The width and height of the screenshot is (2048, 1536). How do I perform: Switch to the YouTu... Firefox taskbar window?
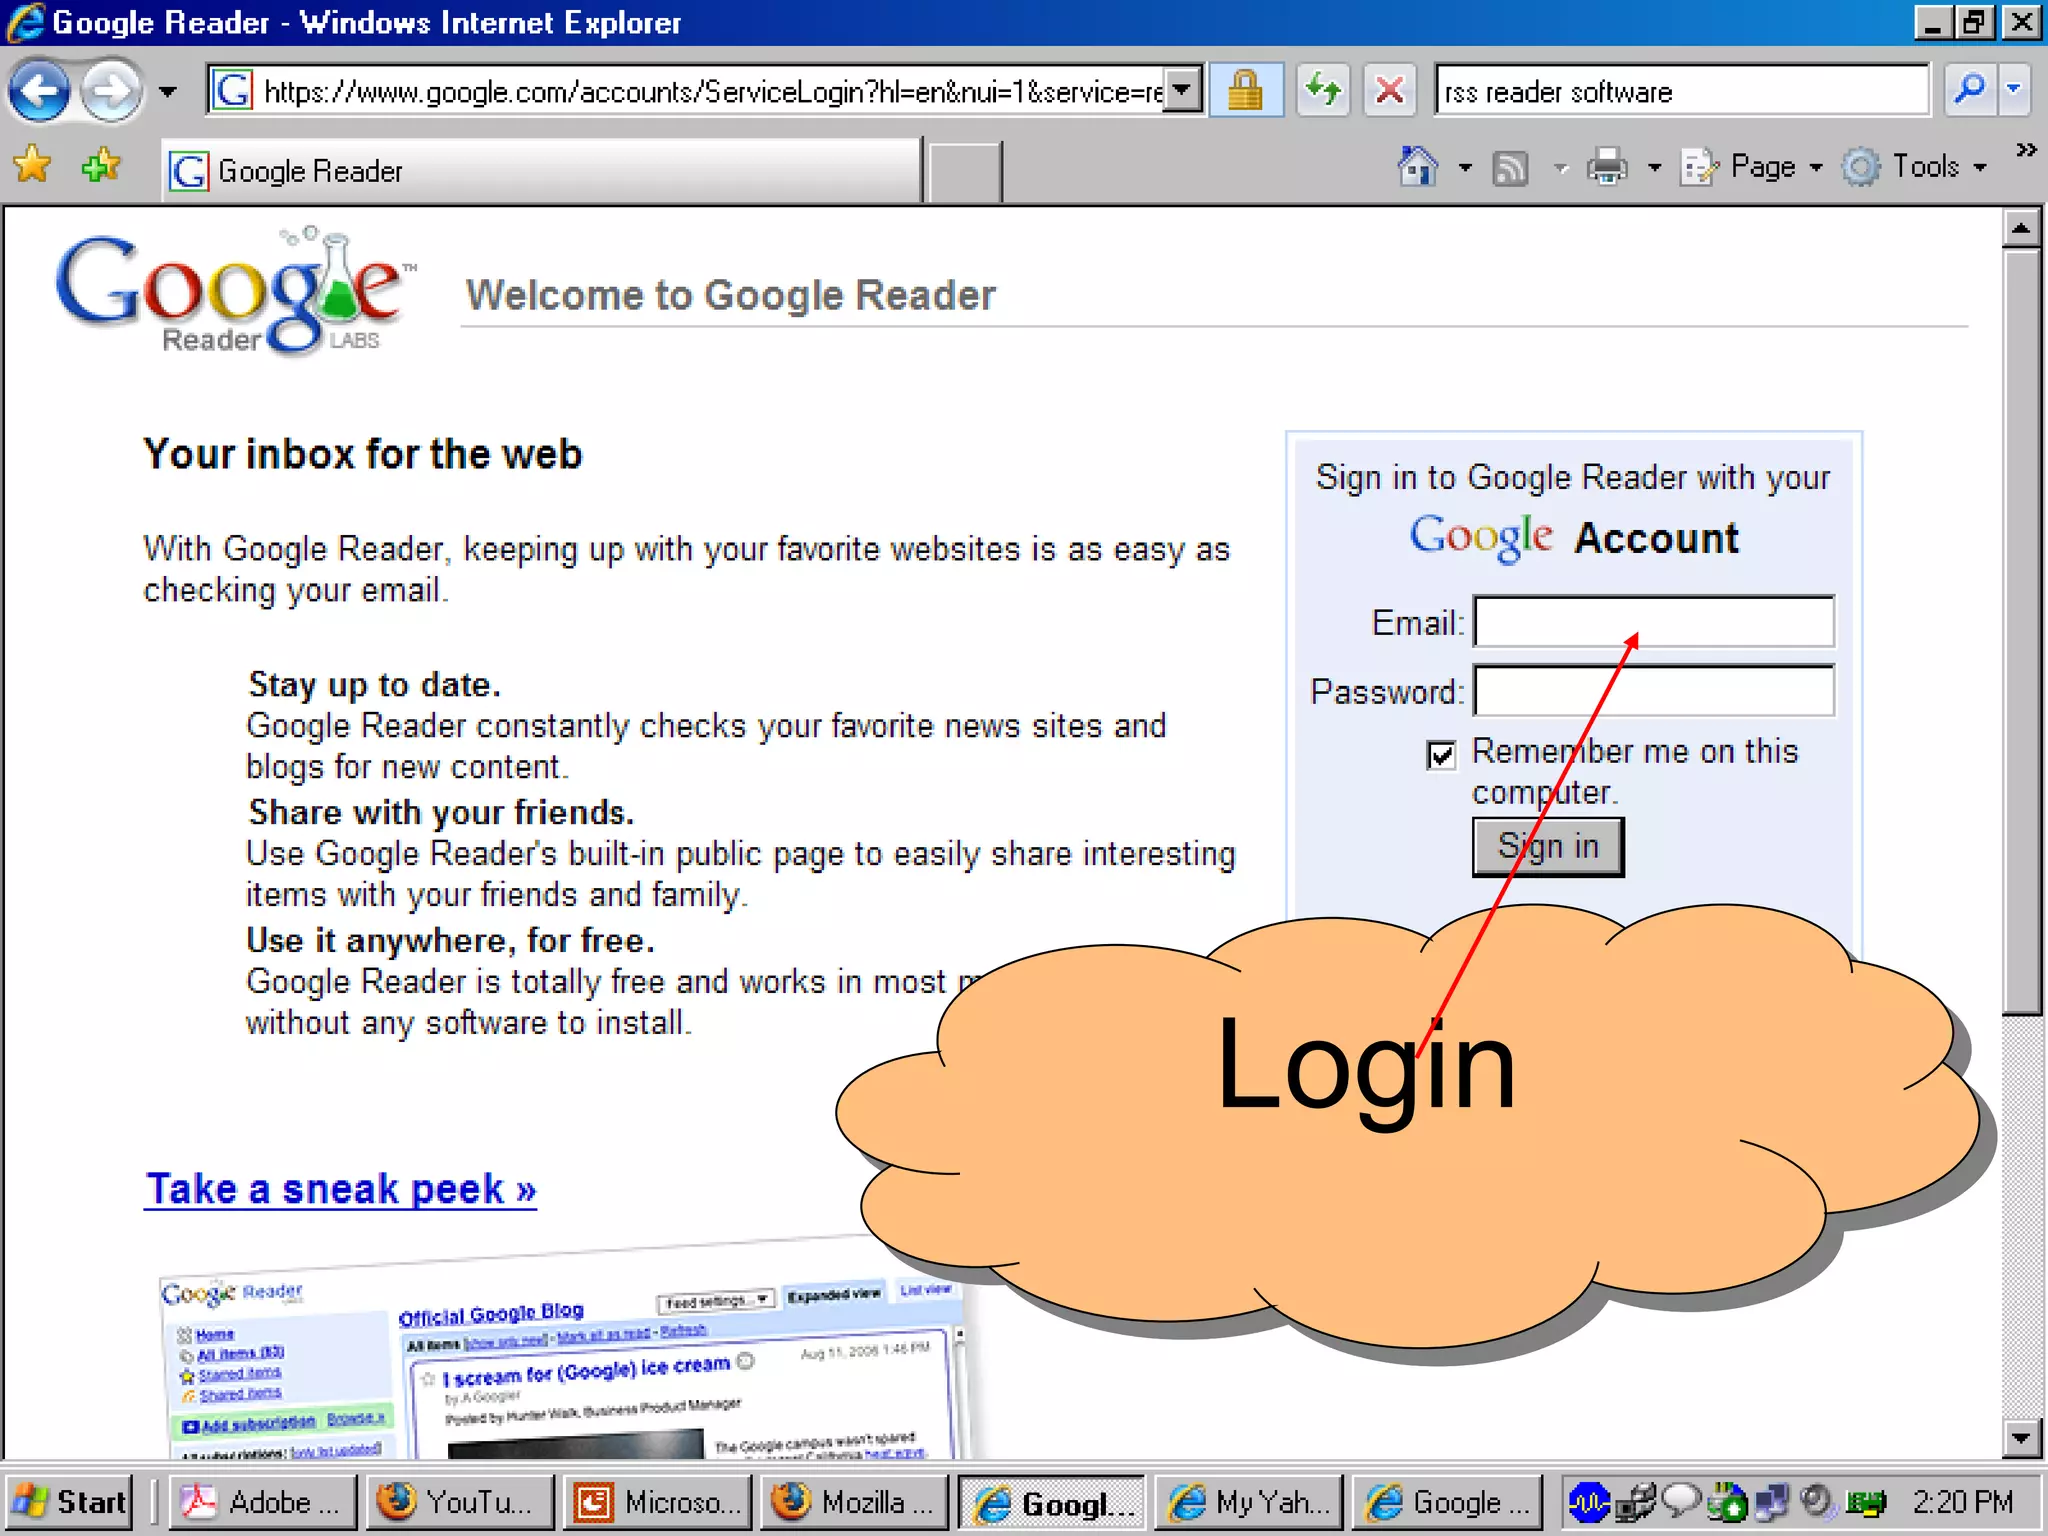459,1502
